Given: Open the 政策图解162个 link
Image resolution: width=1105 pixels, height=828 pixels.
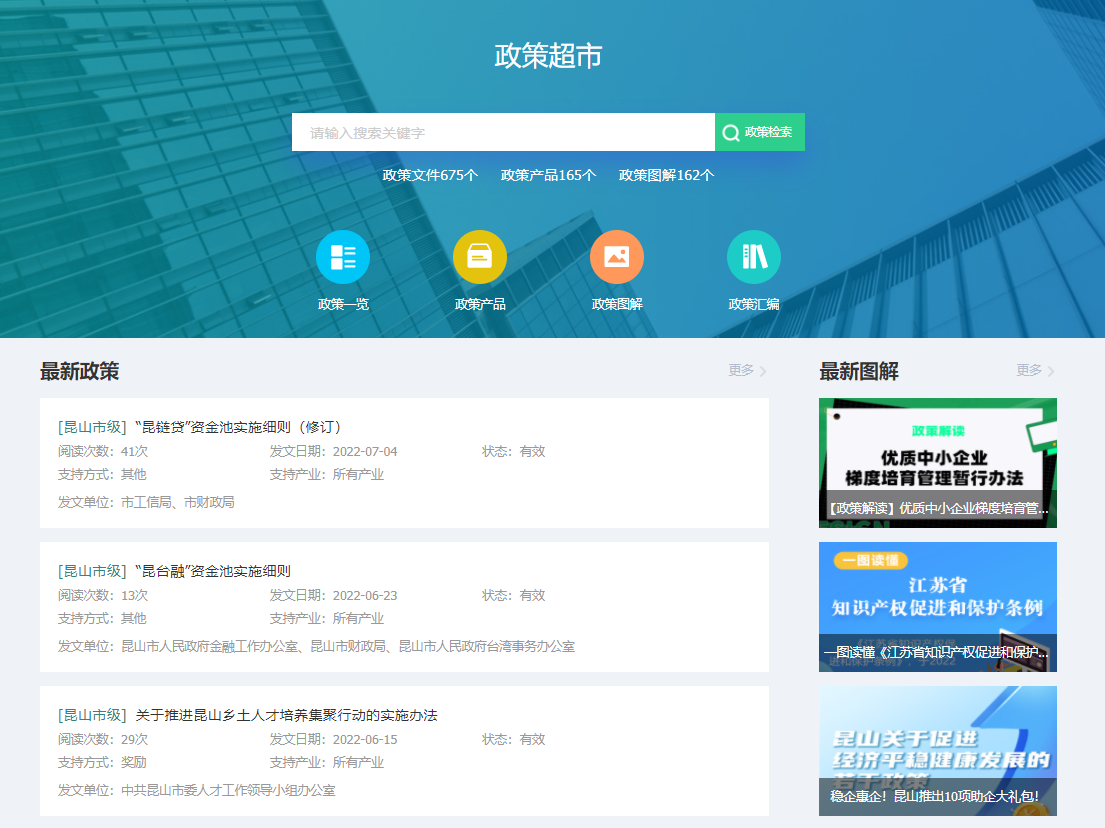Looking at the screenshot, I should point(666,175).
